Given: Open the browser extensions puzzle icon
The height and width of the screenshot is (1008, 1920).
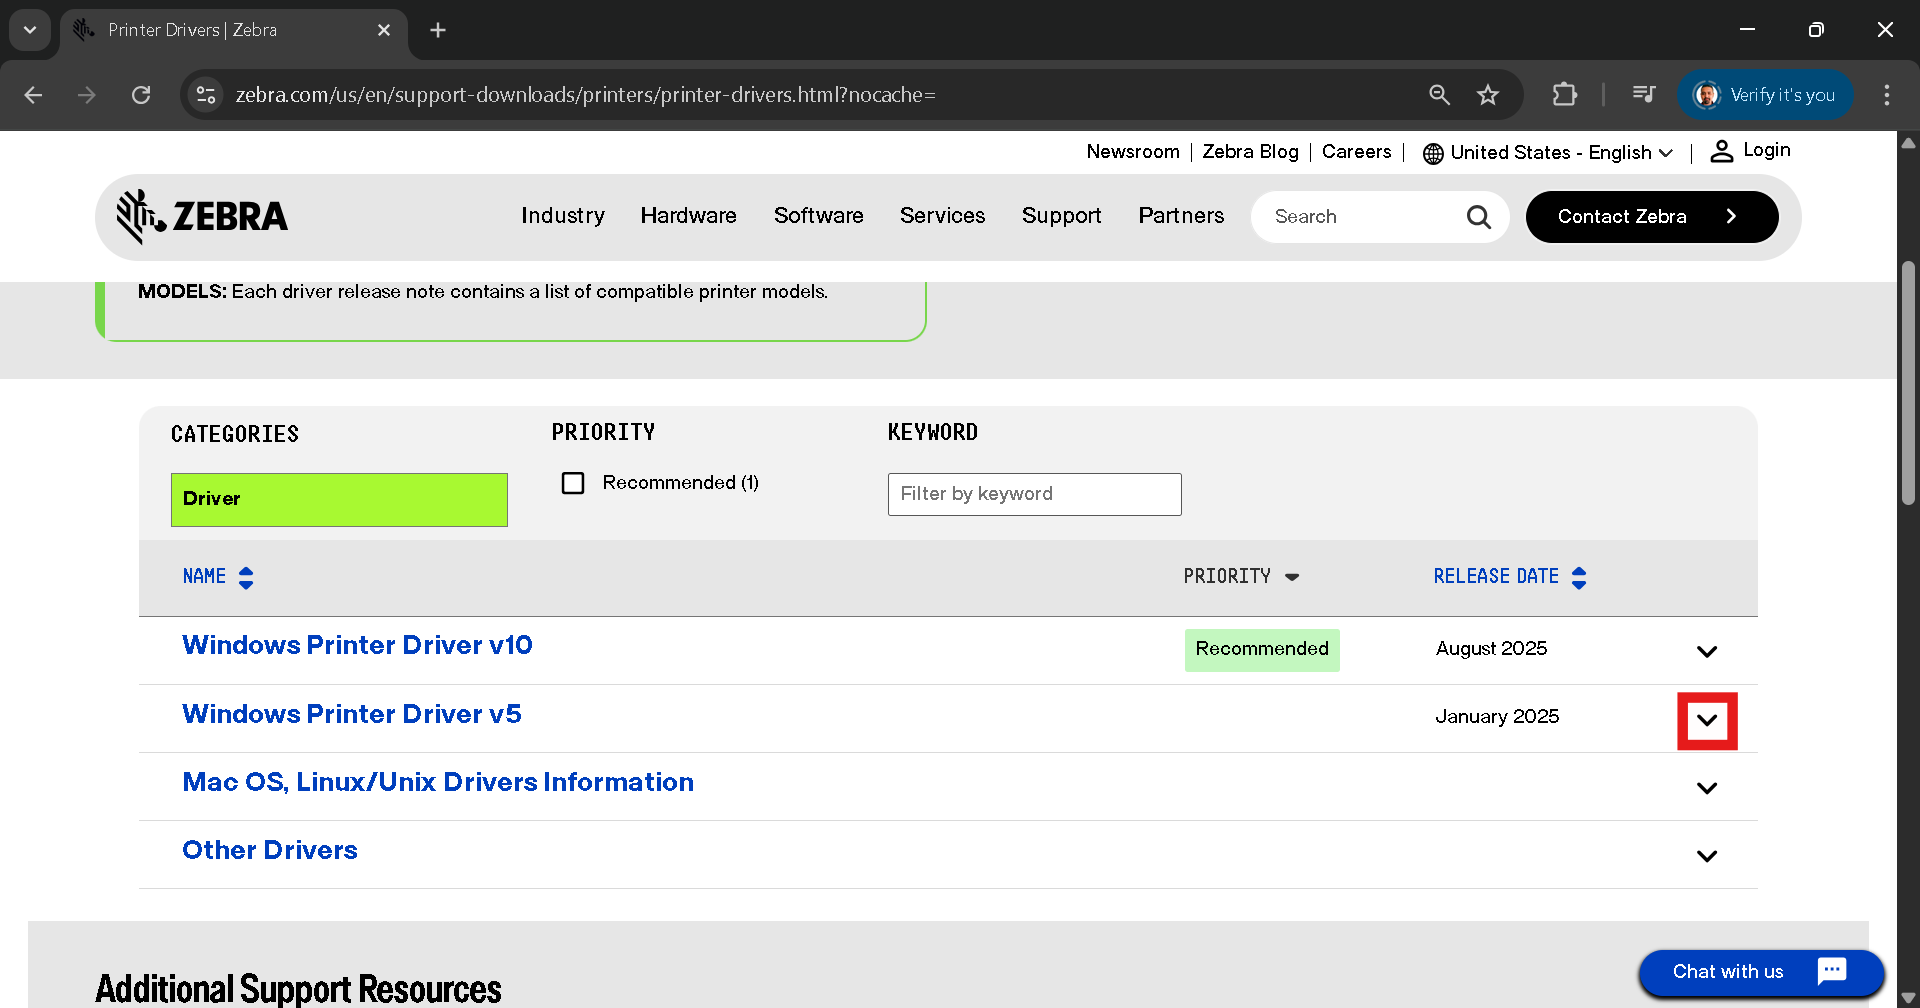Looking at the screenshot, I should click(1564, 95).
